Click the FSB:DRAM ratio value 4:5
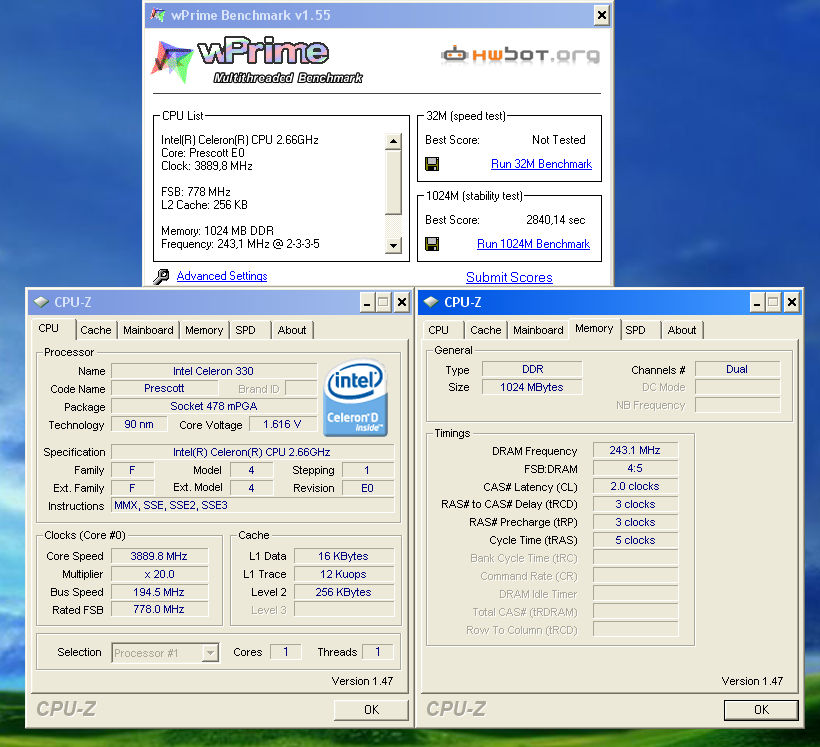 635,468
